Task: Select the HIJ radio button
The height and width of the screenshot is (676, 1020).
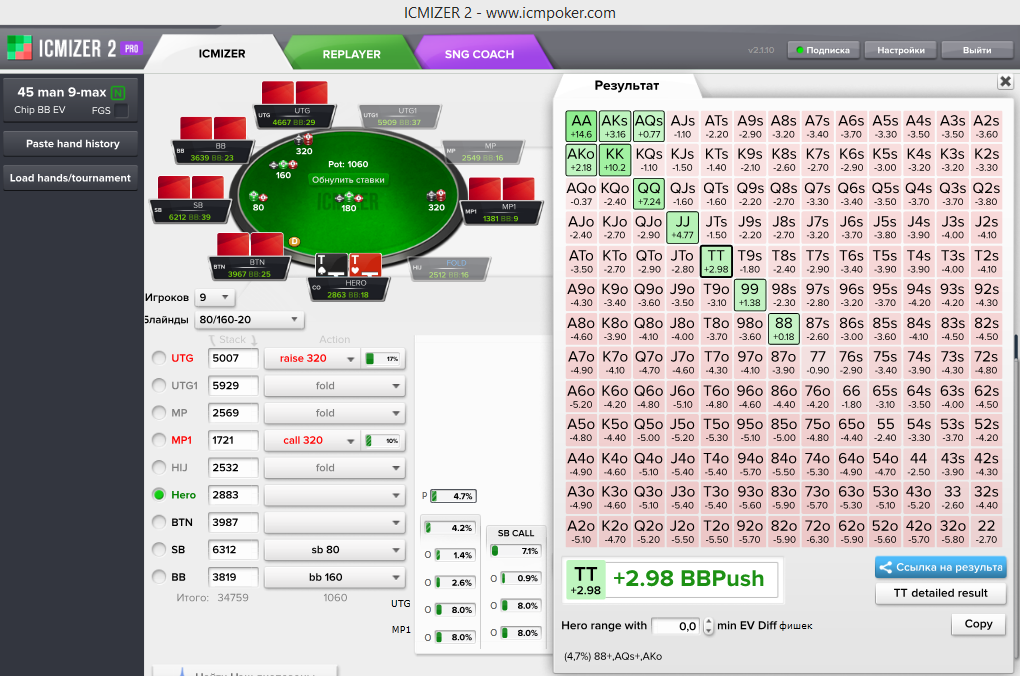Action: tap(159, 467)
